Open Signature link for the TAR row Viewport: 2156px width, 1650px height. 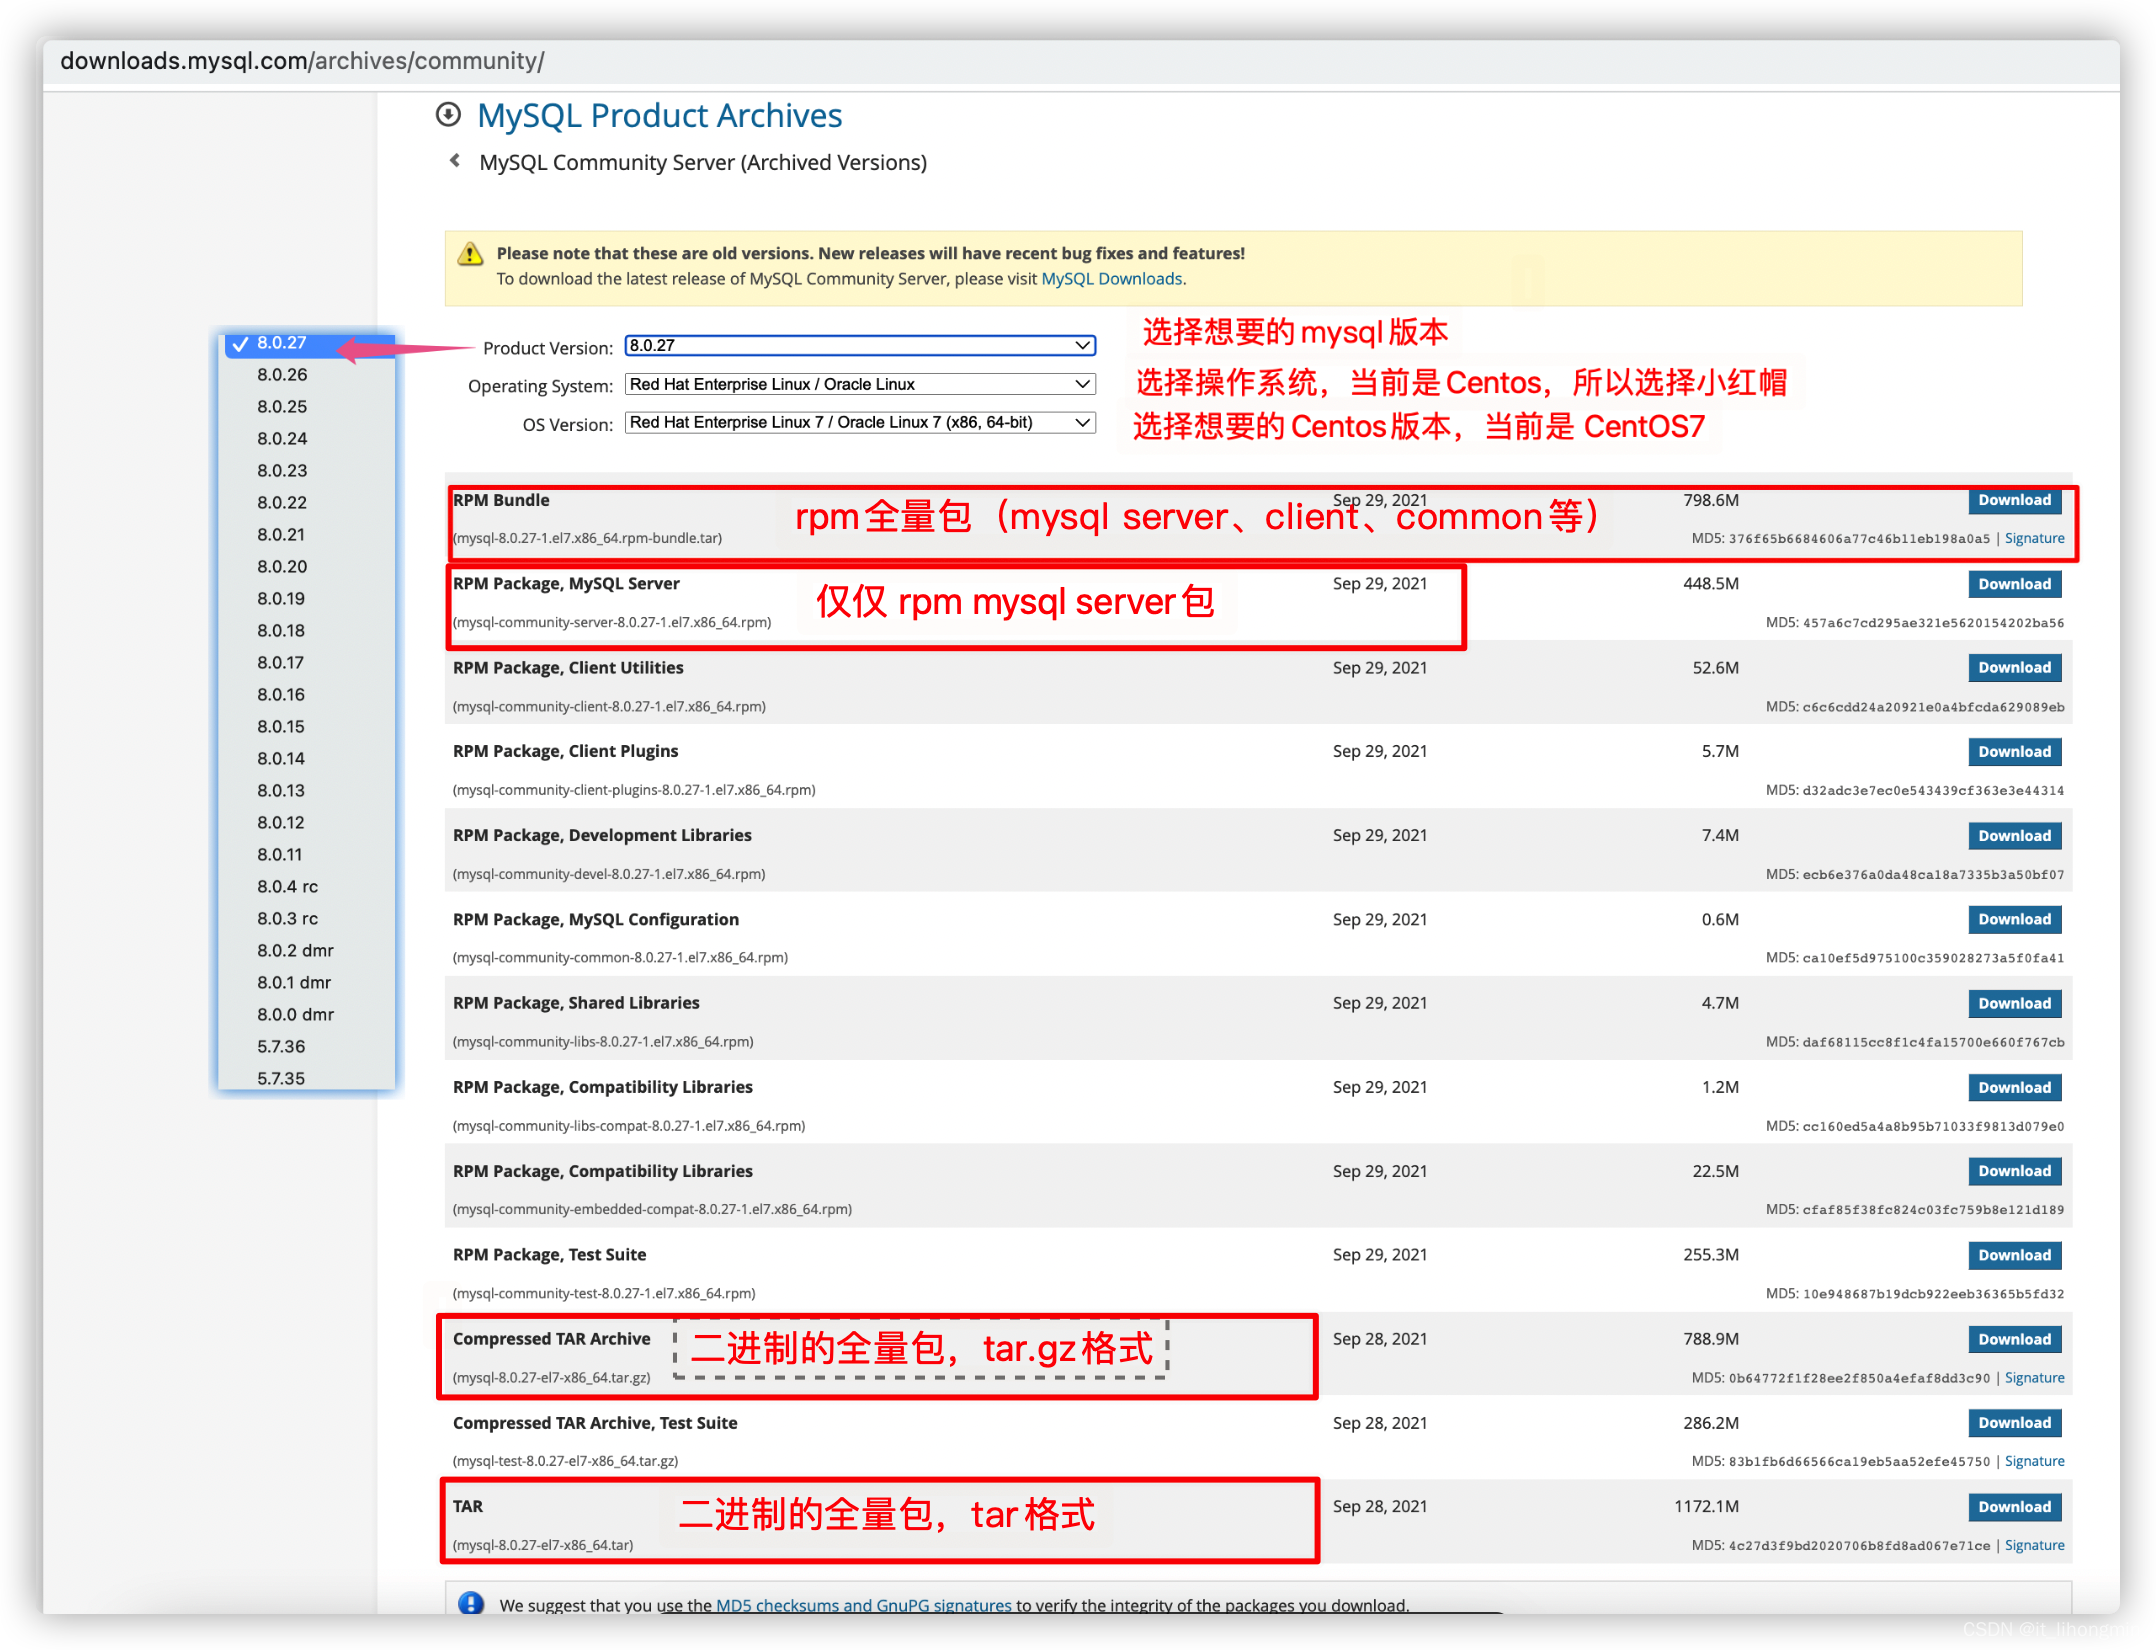click(2034, 1545)
